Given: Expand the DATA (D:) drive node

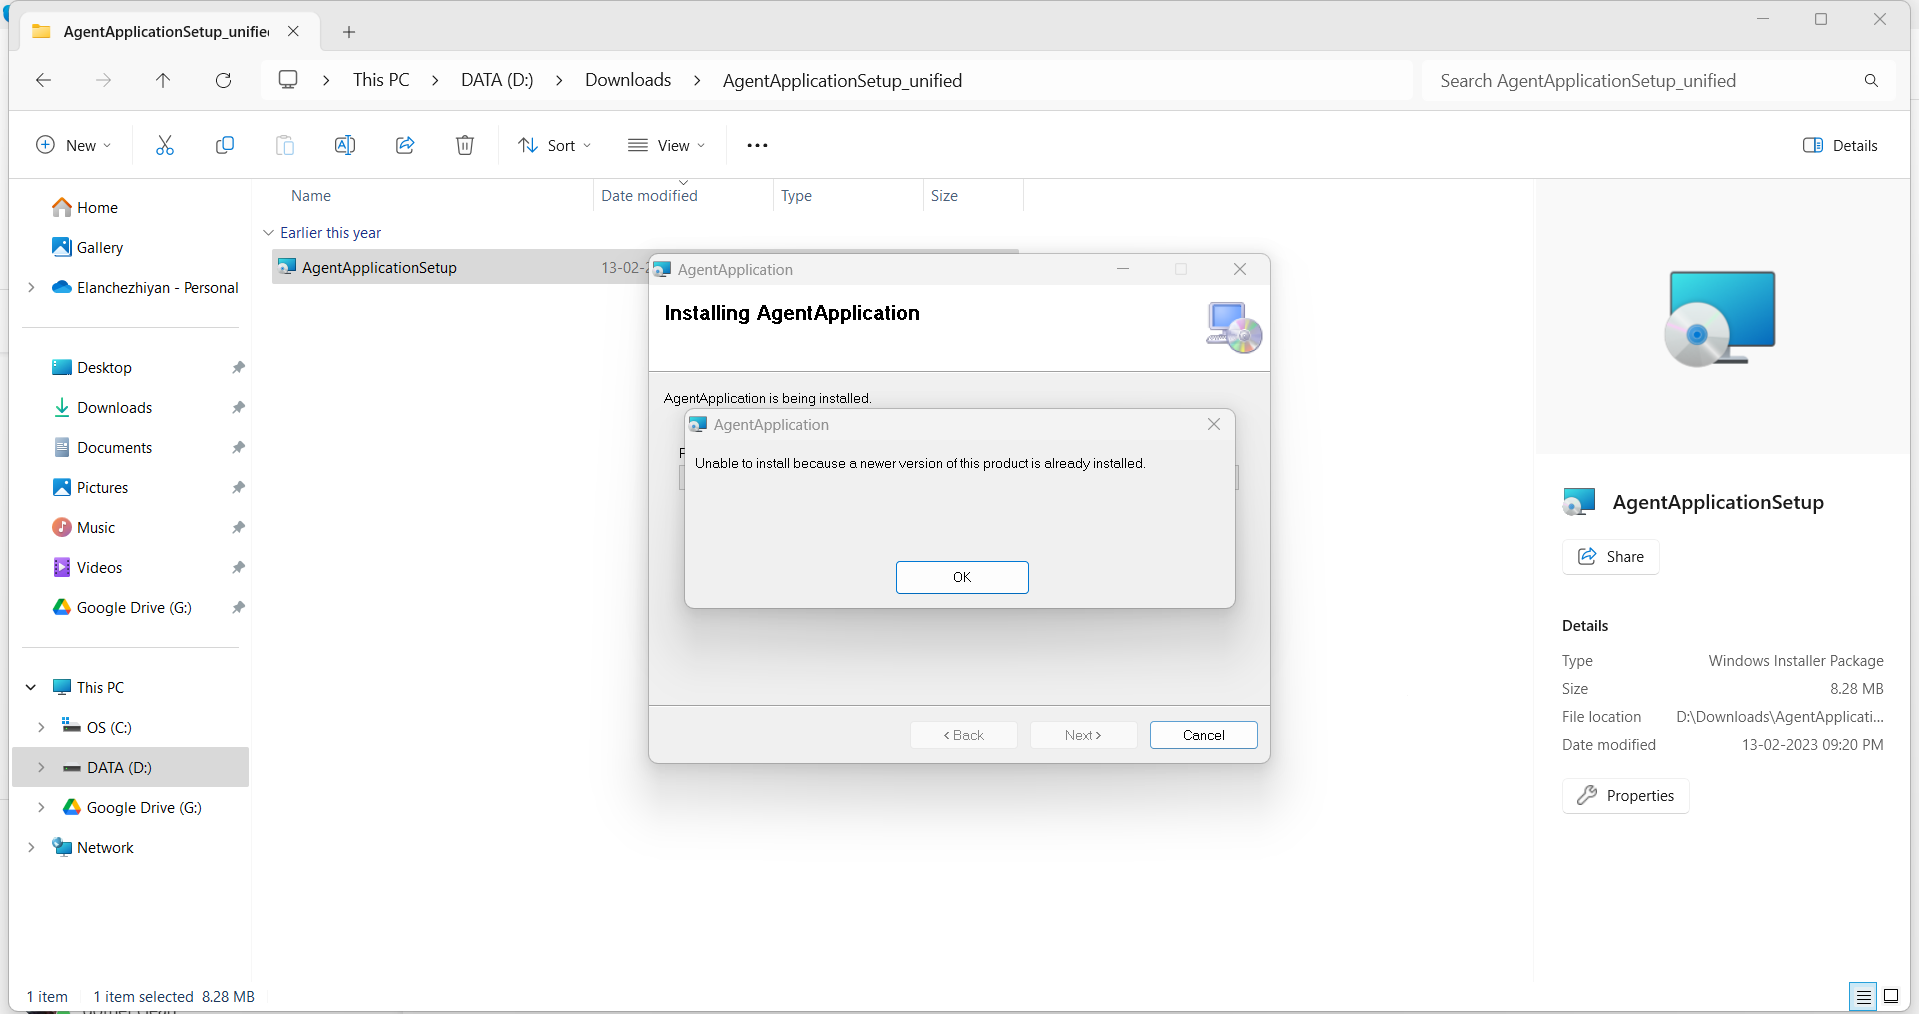Looking at the screenshot, I should (x=41, y=767).
